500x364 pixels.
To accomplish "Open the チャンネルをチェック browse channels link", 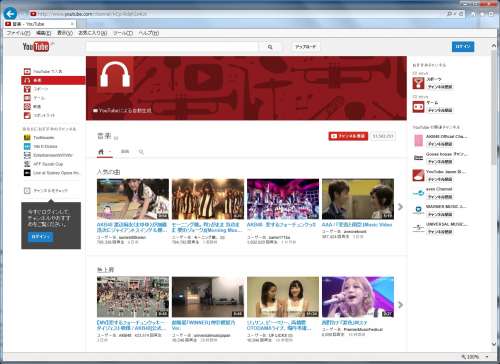I will pos(51,190).
